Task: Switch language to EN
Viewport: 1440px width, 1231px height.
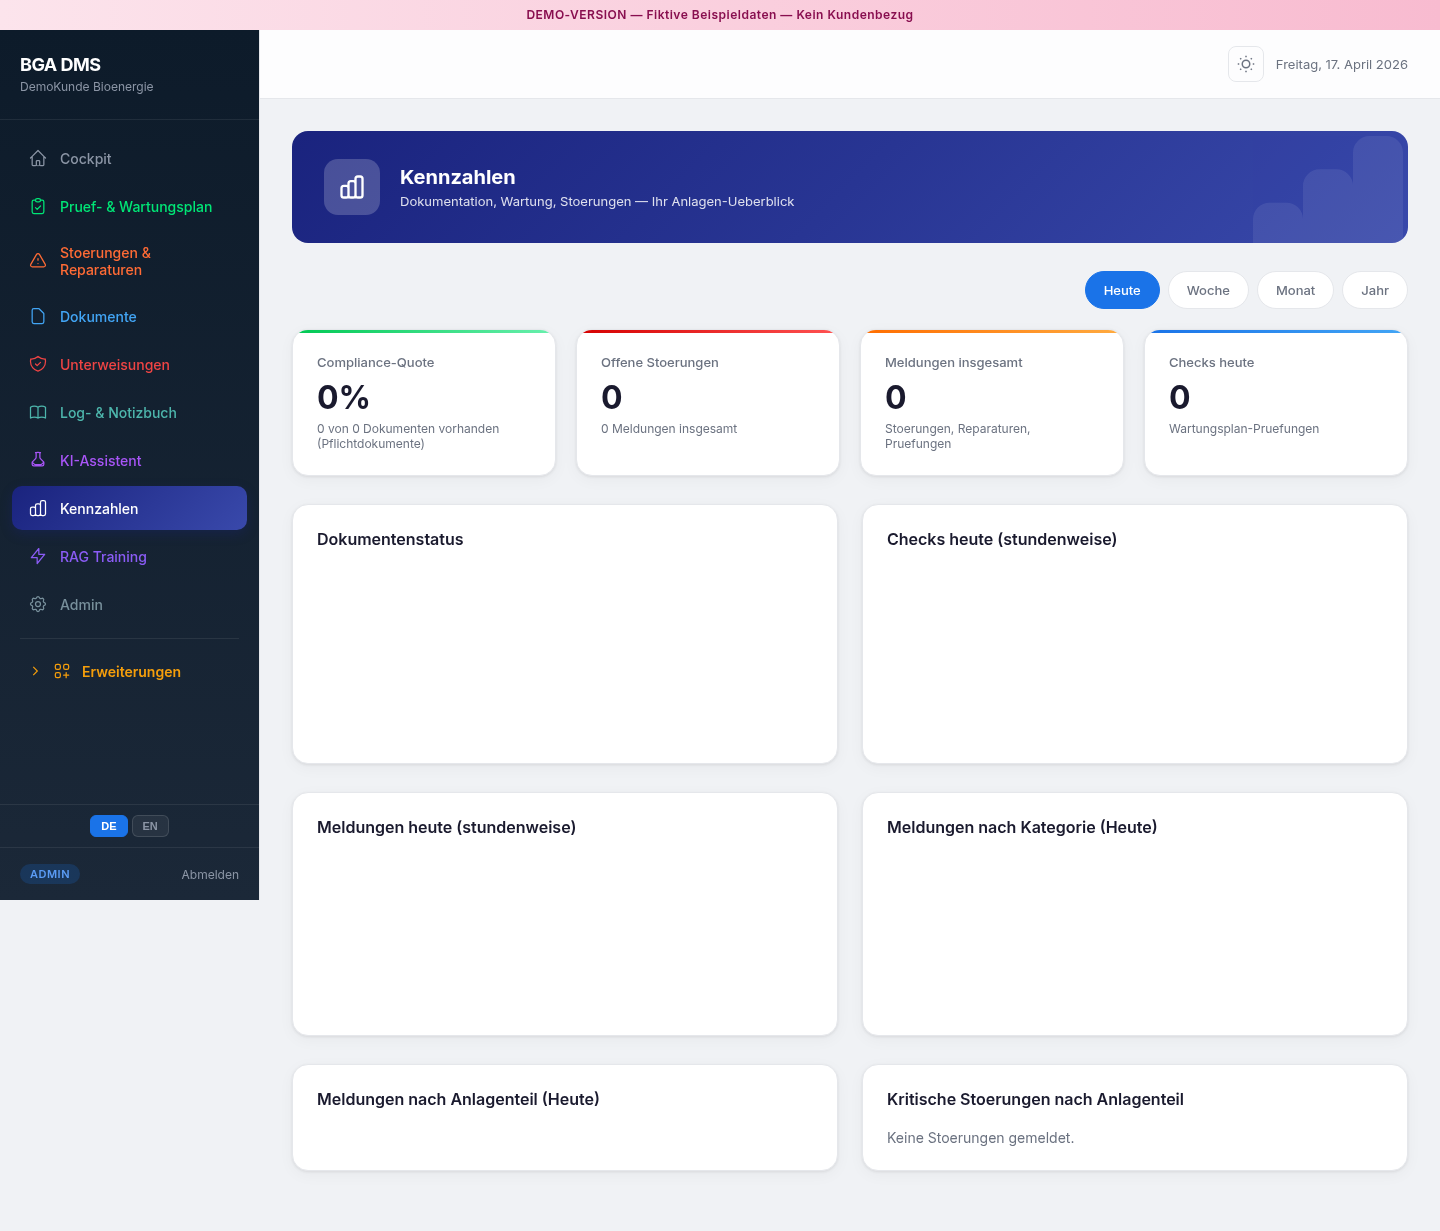Action: [150, 826]
